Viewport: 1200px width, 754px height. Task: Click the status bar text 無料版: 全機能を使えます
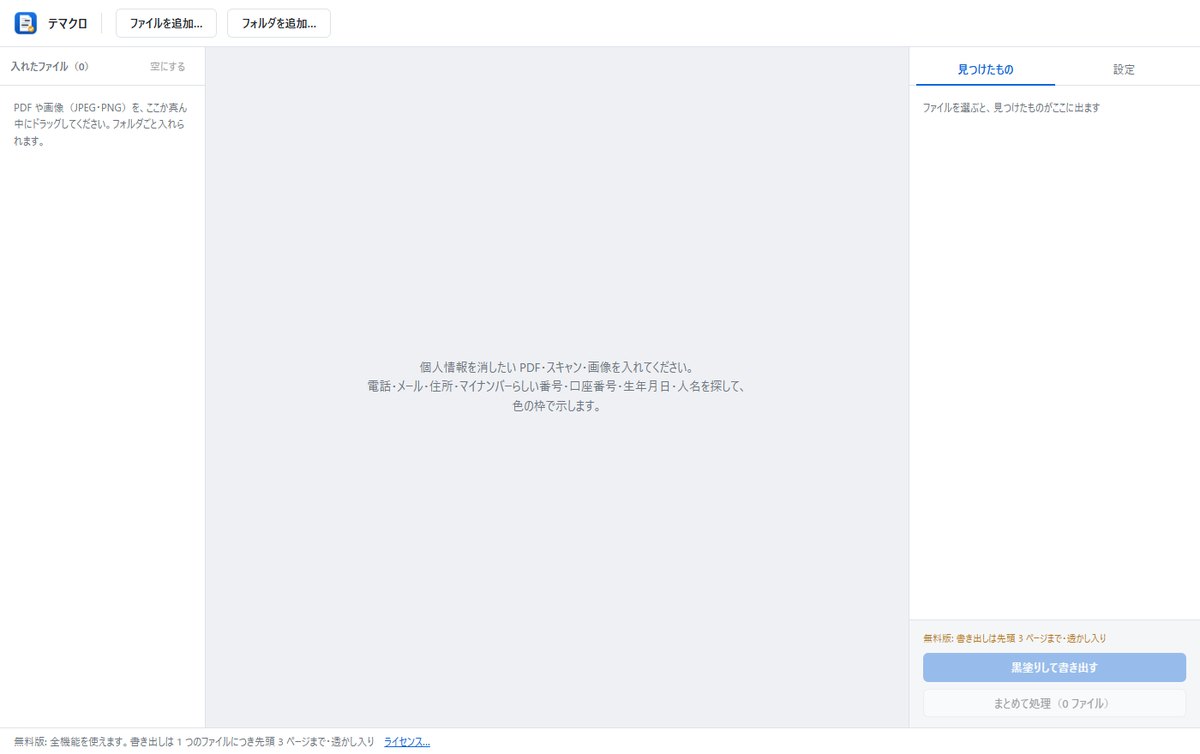[194, 742]
